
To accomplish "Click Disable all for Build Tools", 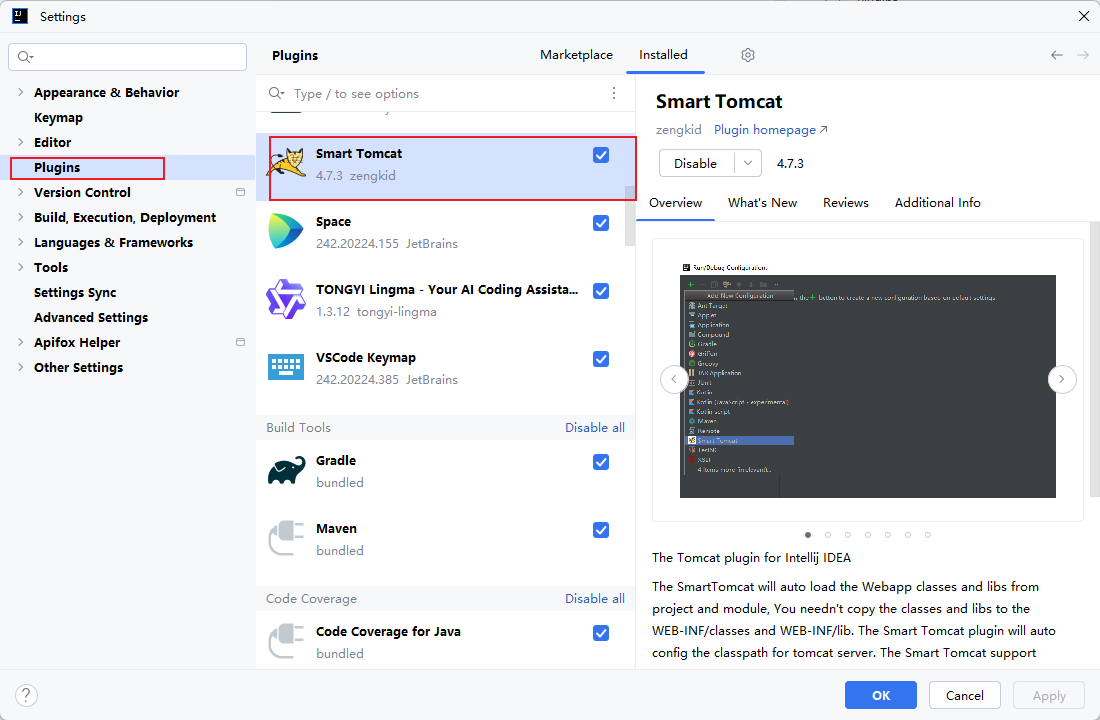I will pyautogui.click(x=594, y=427).
